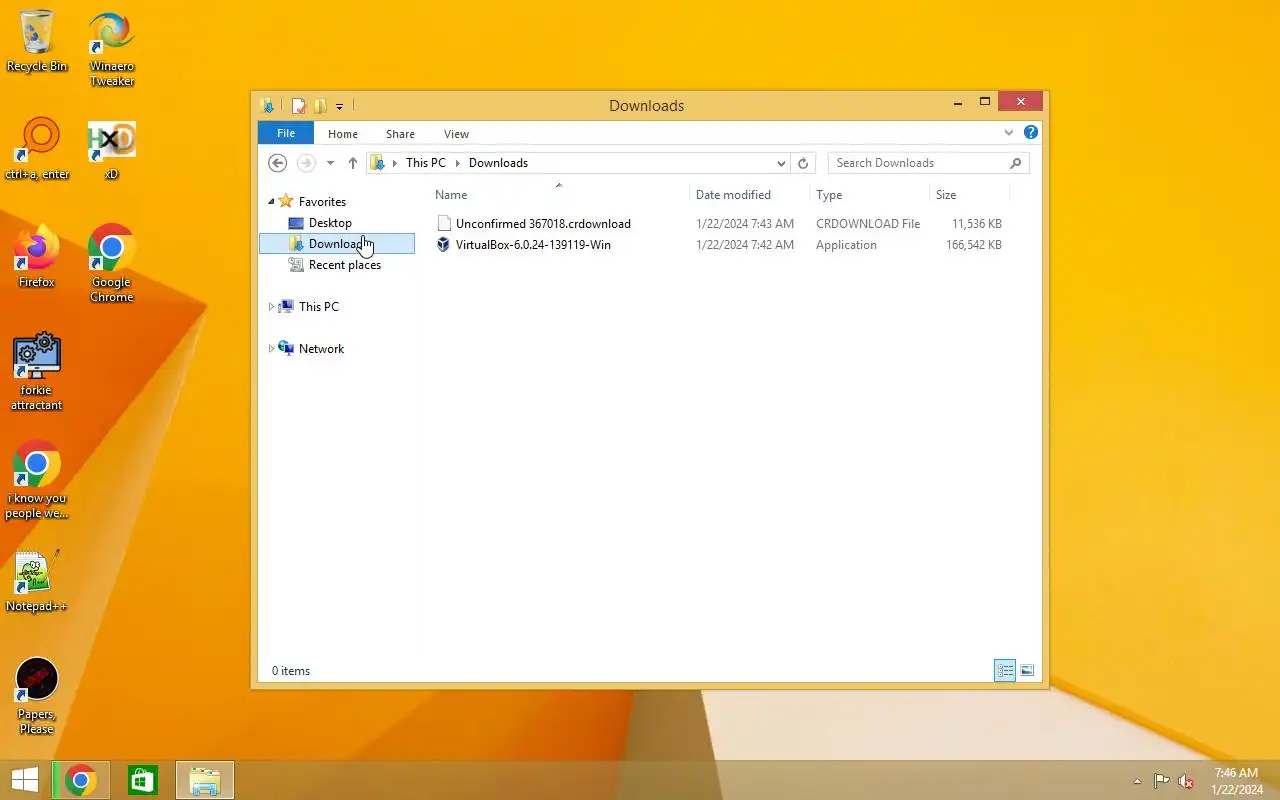Screen dimensions: 1280x800
Task: Go back with the Back arrow
Action: tap(278, 163)
